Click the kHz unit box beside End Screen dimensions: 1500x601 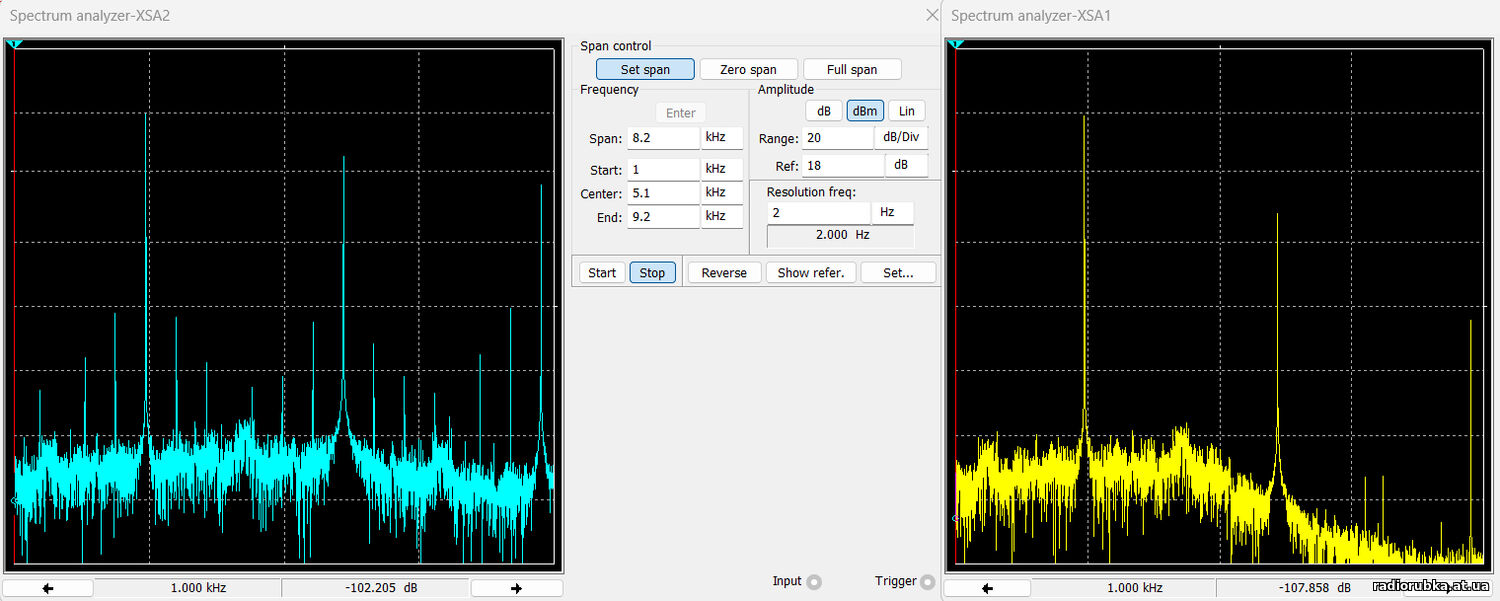722,217
